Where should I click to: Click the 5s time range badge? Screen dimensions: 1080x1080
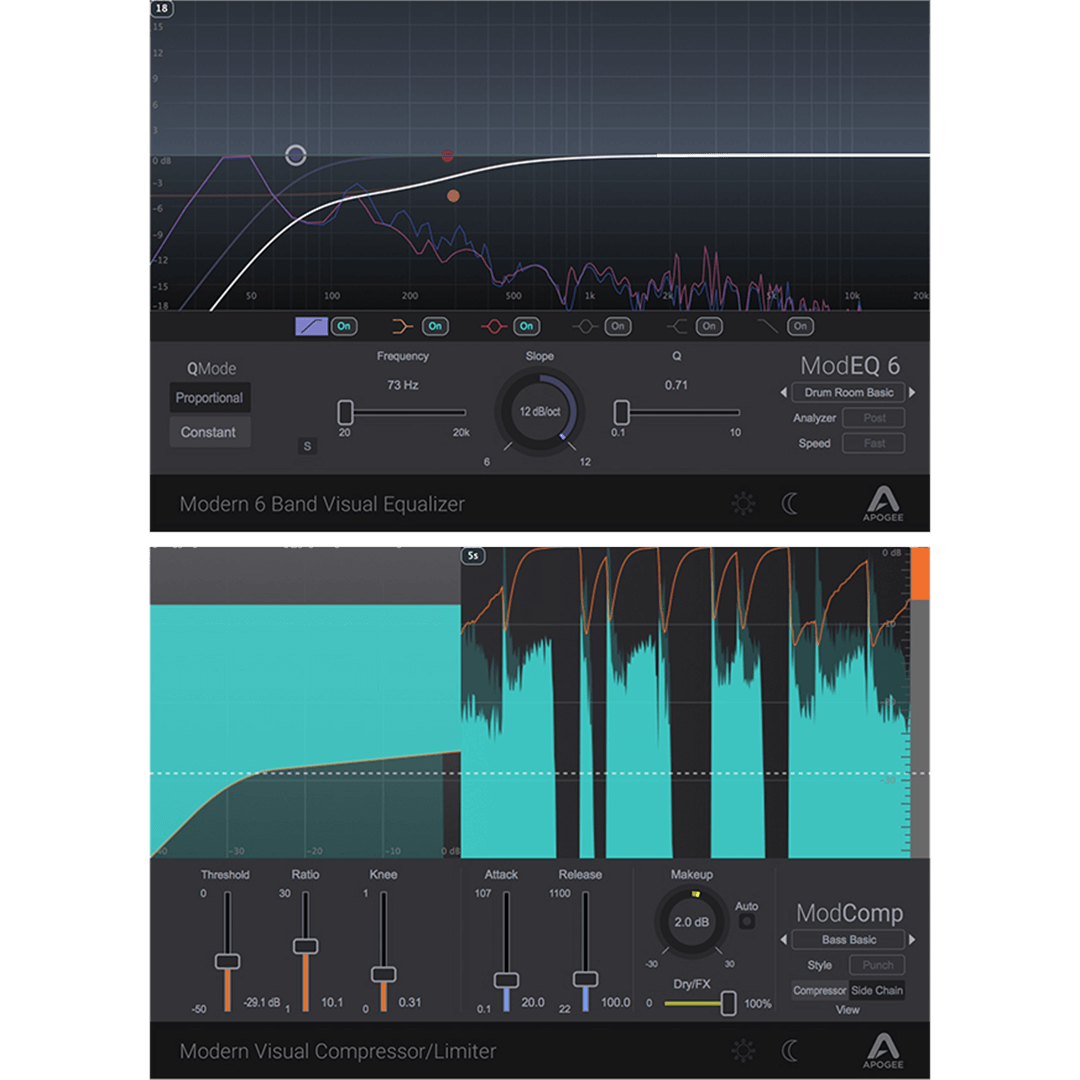[x=473, y=556]
